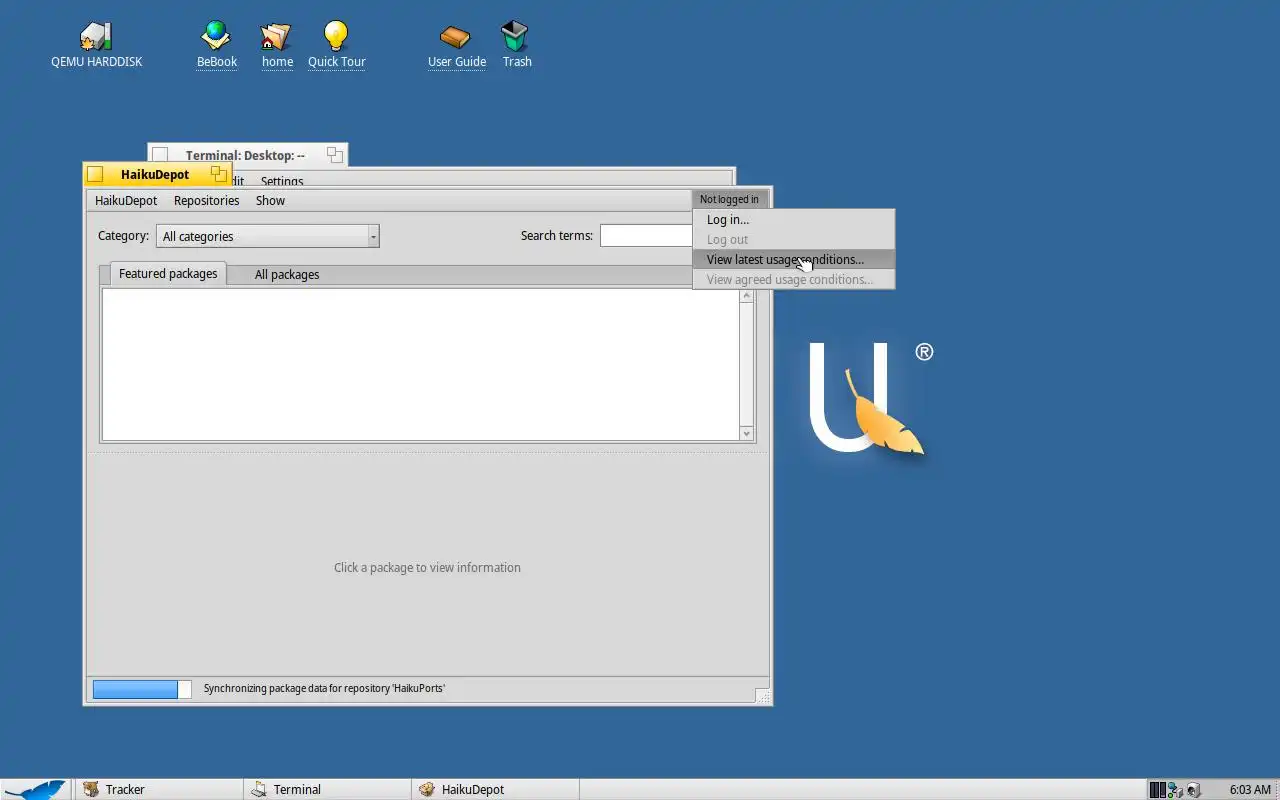Switch to HaikuDepot in the Deskbar
Screen dimensions: 1280x800
pos(495,789)
